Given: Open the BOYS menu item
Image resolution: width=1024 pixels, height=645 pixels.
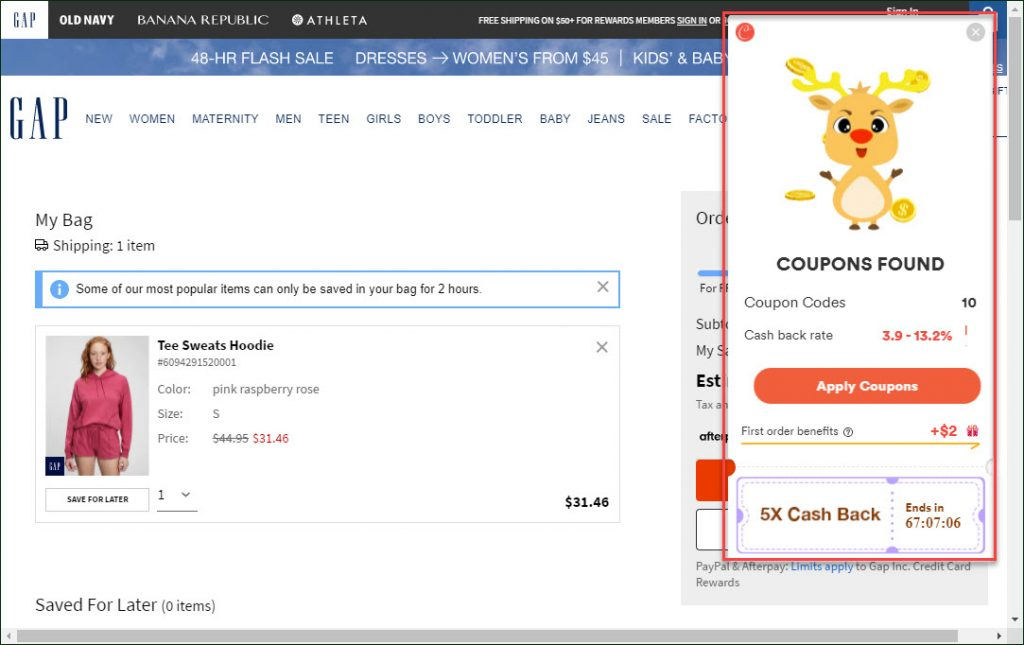Looking at the screenshot, I should point(434,119).
